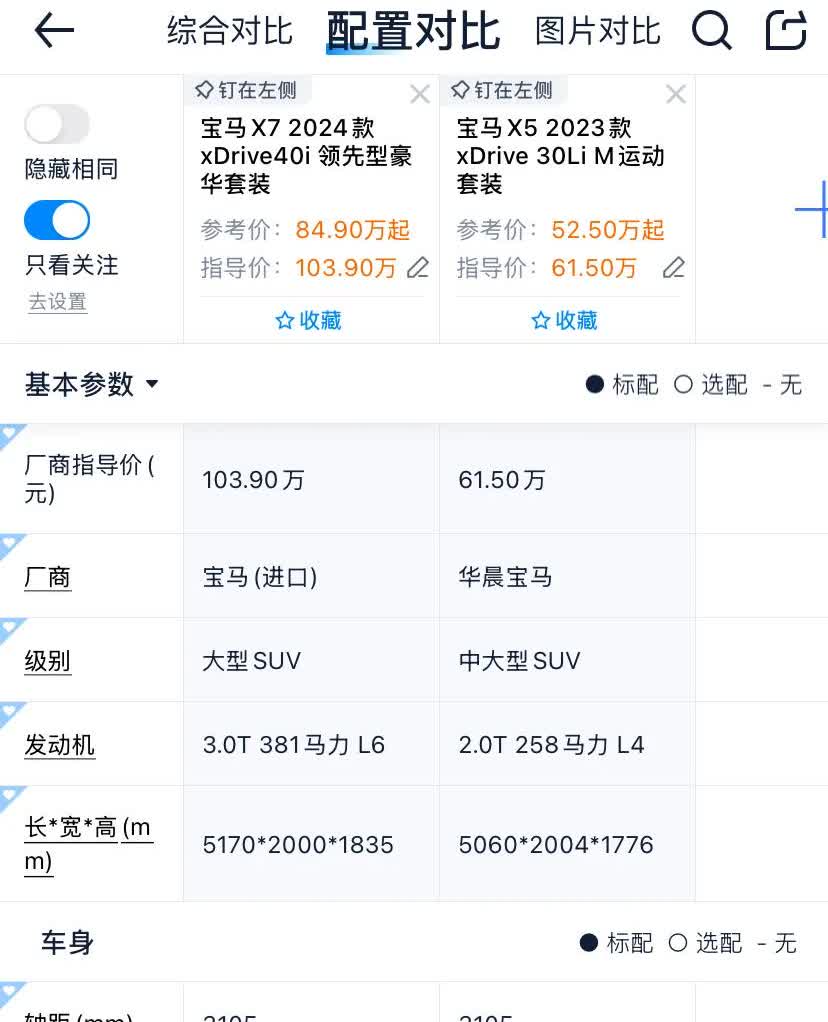Tap the 大型SUV class cell
Viewport: 828px width, 1022px height.
(312, 660)
